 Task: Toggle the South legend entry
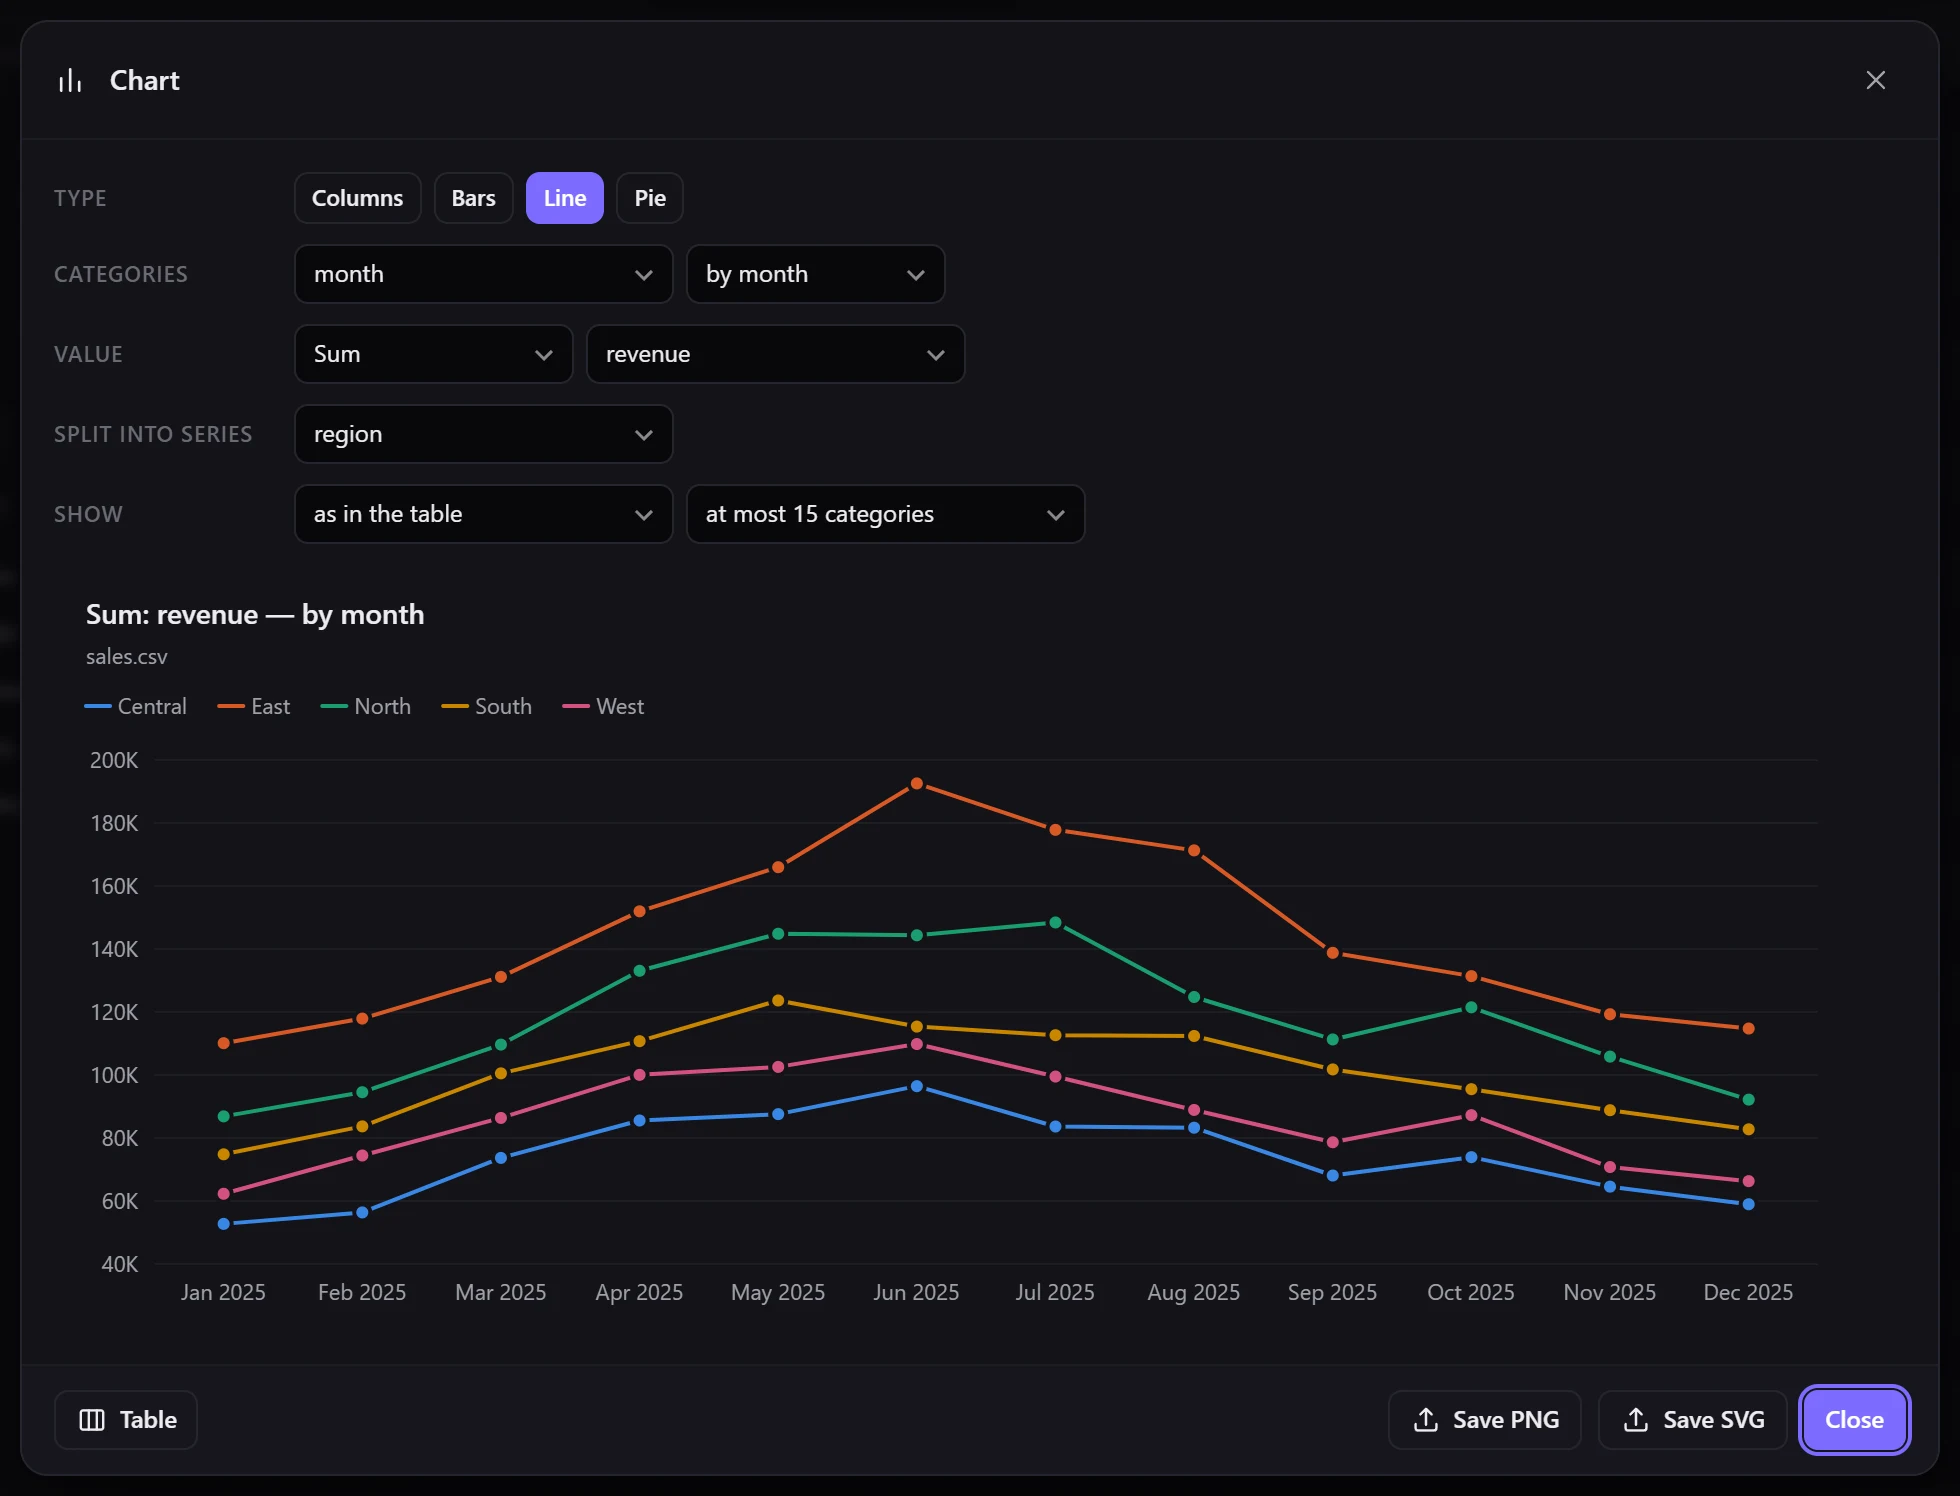[487, 706]
